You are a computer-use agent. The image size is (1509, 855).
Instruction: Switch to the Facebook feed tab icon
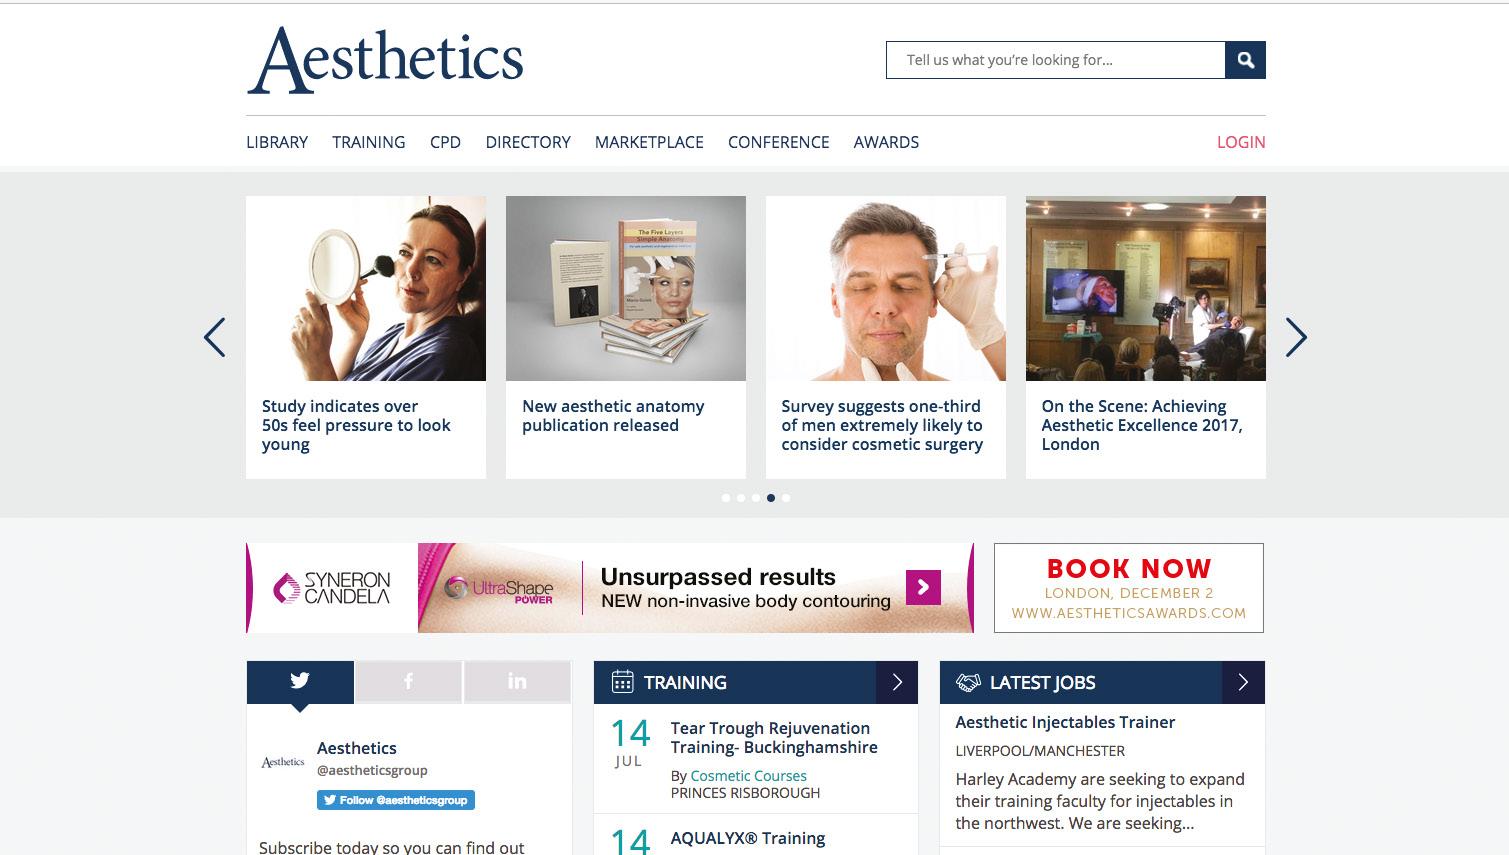pyautogui.click(x=408, y=681)
